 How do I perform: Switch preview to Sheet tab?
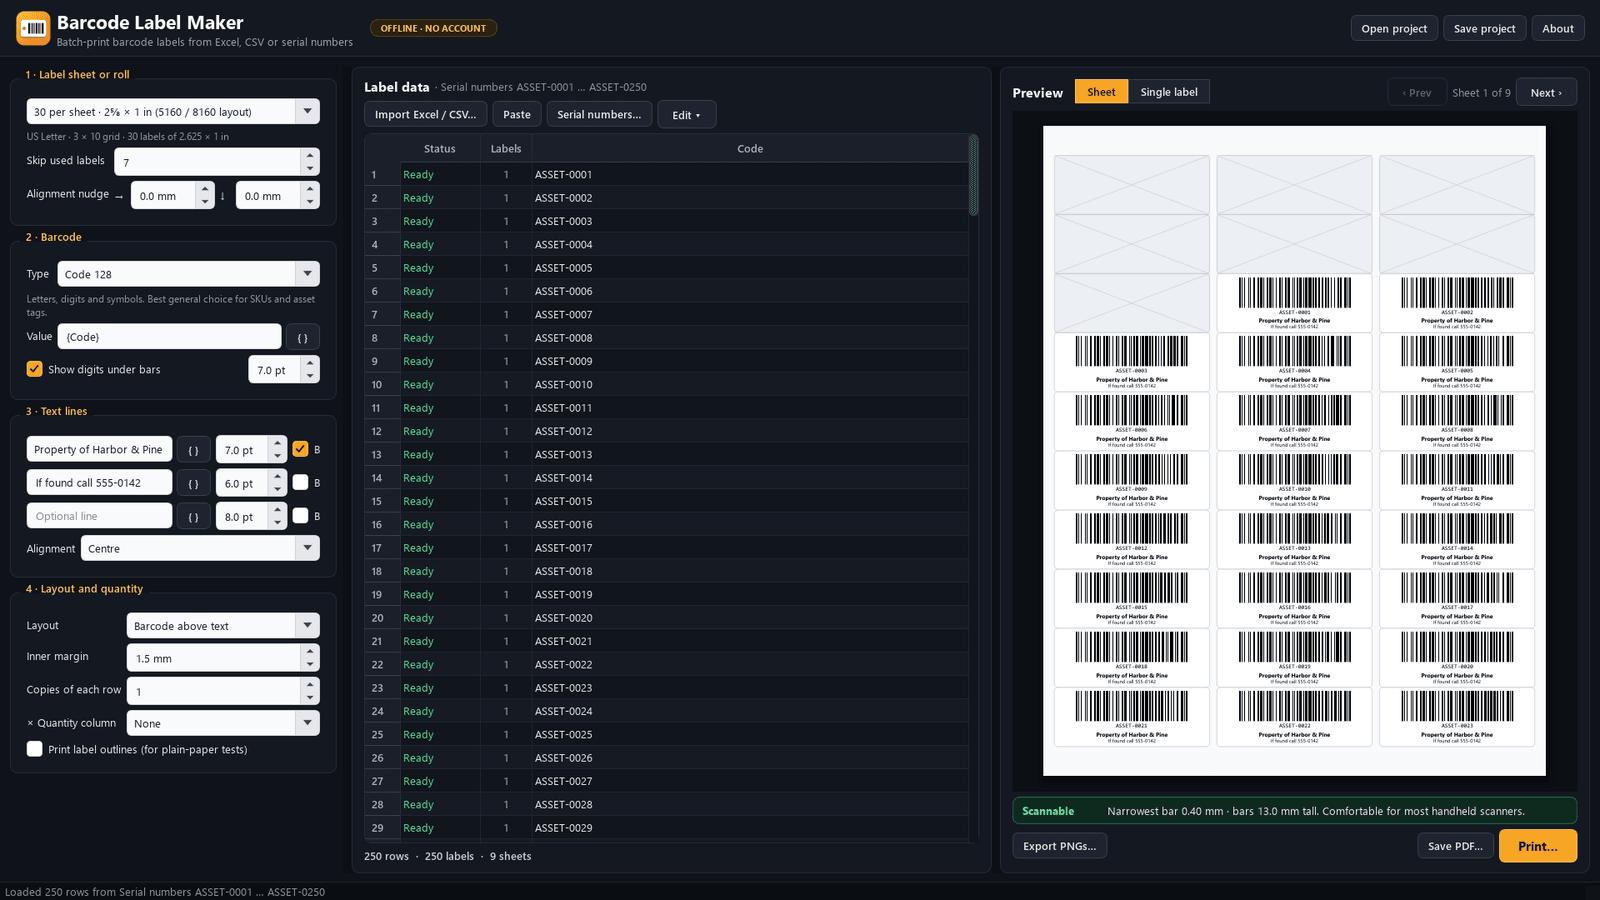[1101, 92]
